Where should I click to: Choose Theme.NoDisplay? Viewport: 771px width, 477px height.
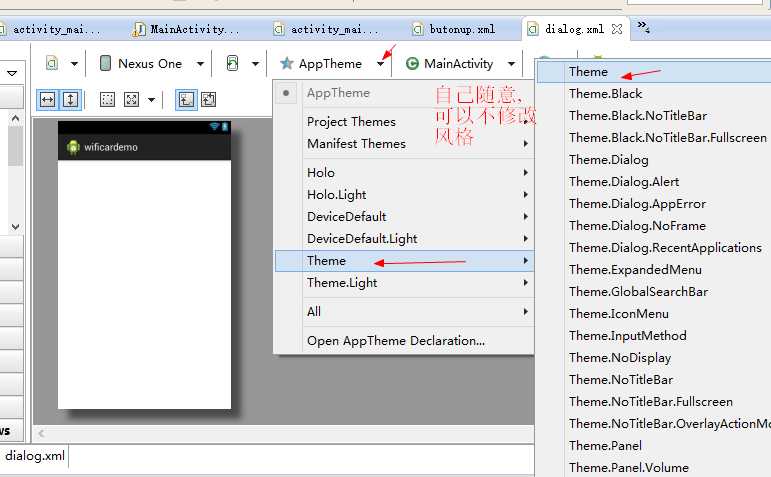(654, 358)
